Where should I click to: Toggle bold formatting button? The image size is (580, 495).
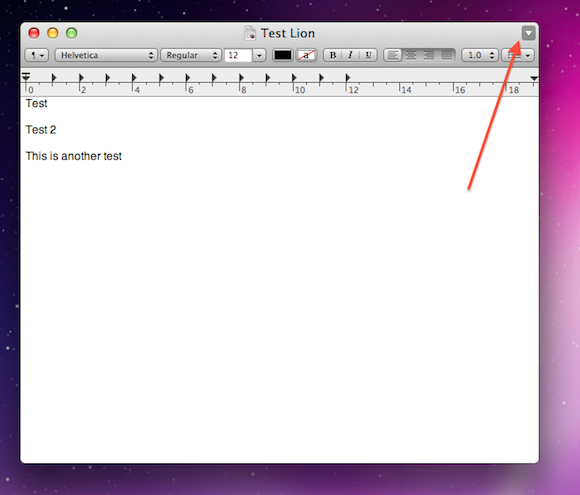coord(333,55)
